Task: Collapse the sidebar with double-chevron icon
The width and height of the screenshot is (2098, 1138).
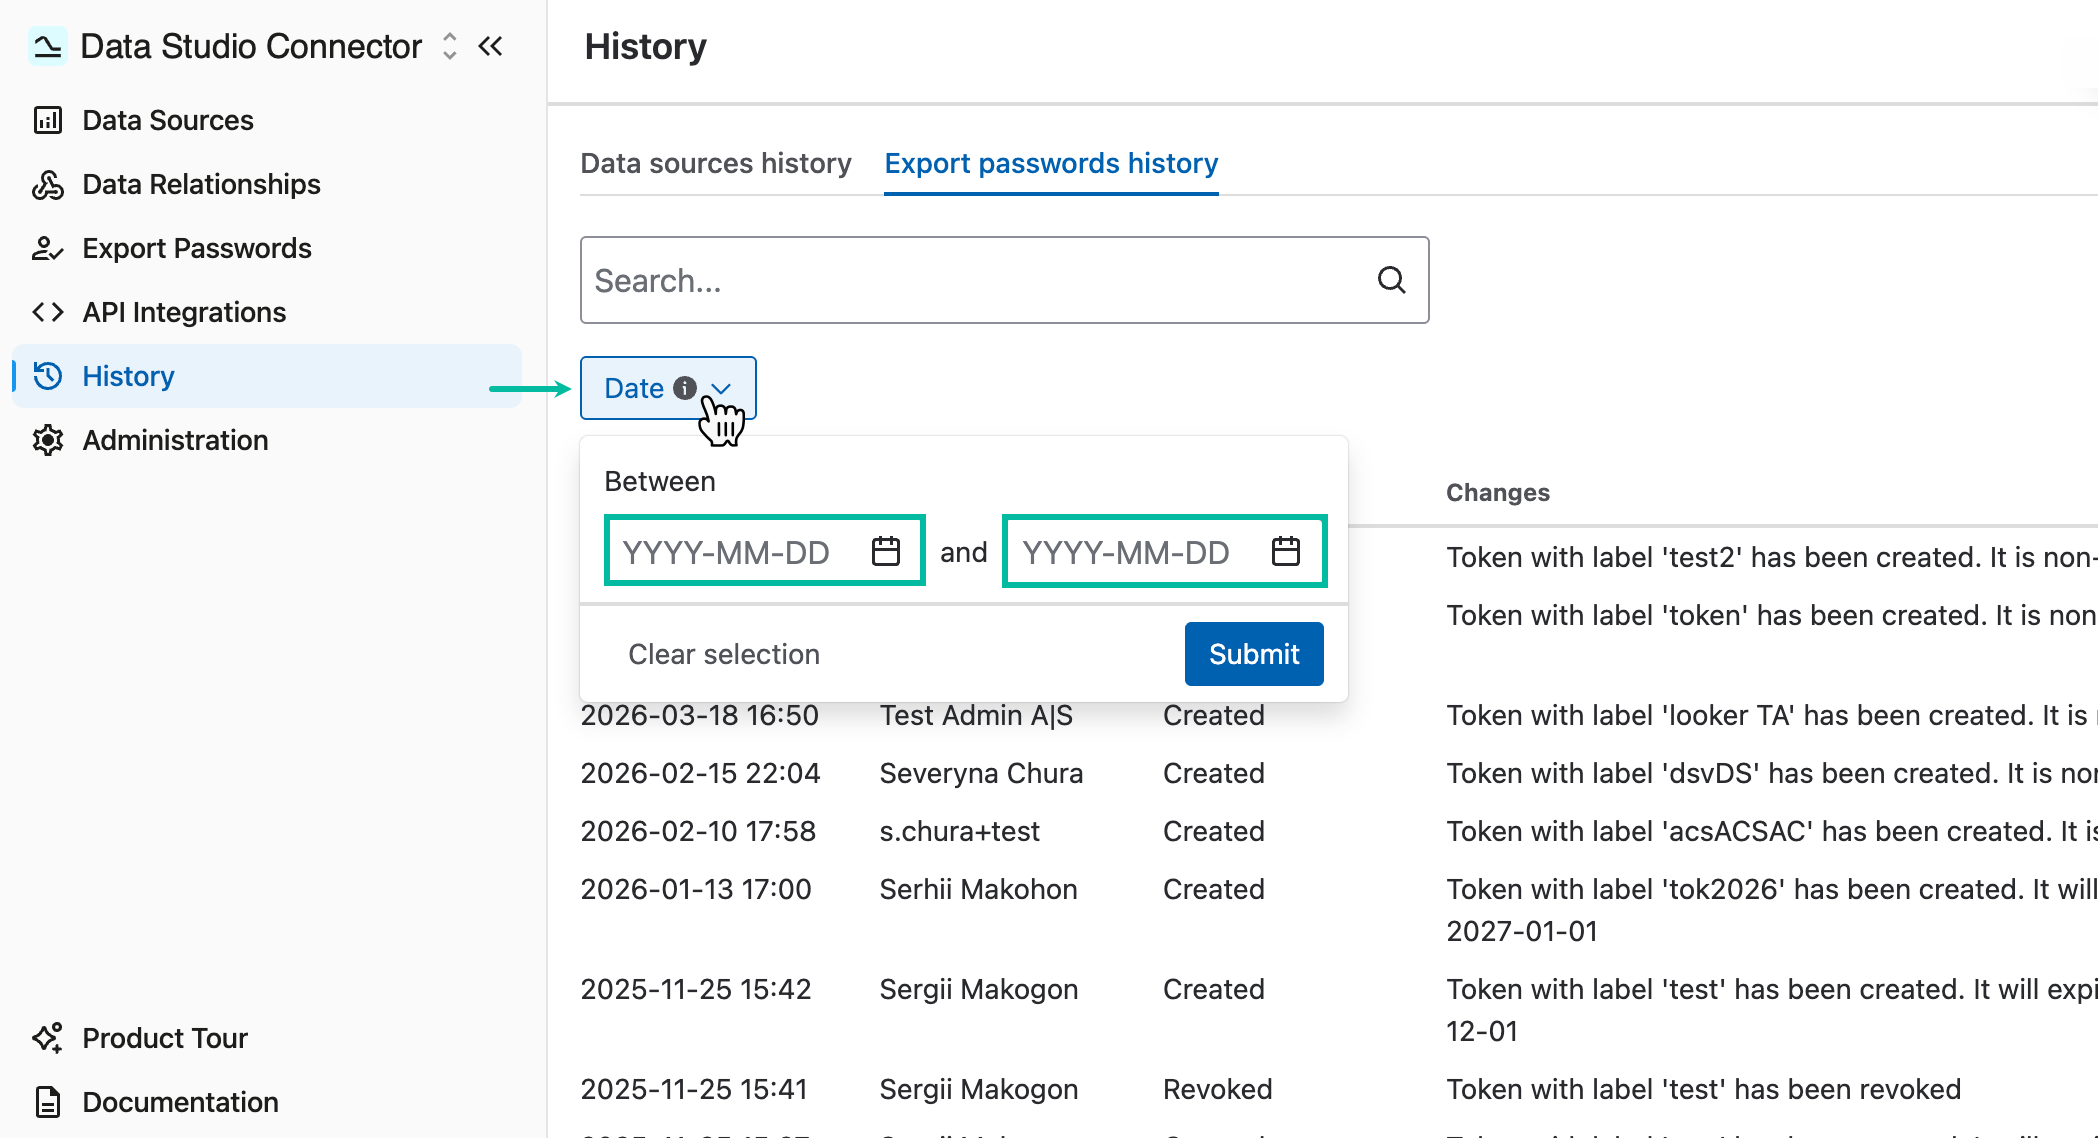Action: (x=491, y=46)
